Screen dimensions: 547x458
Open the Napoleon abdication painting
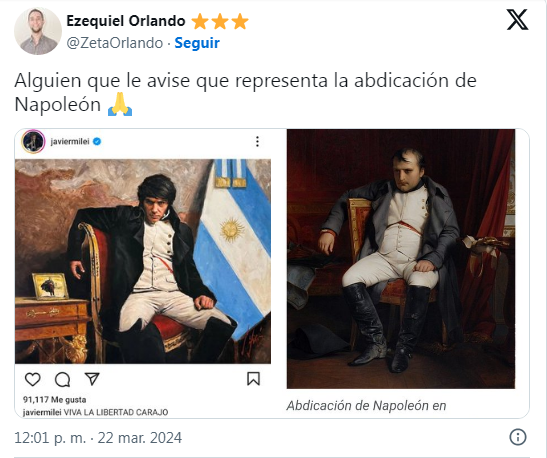pos(401,259)
